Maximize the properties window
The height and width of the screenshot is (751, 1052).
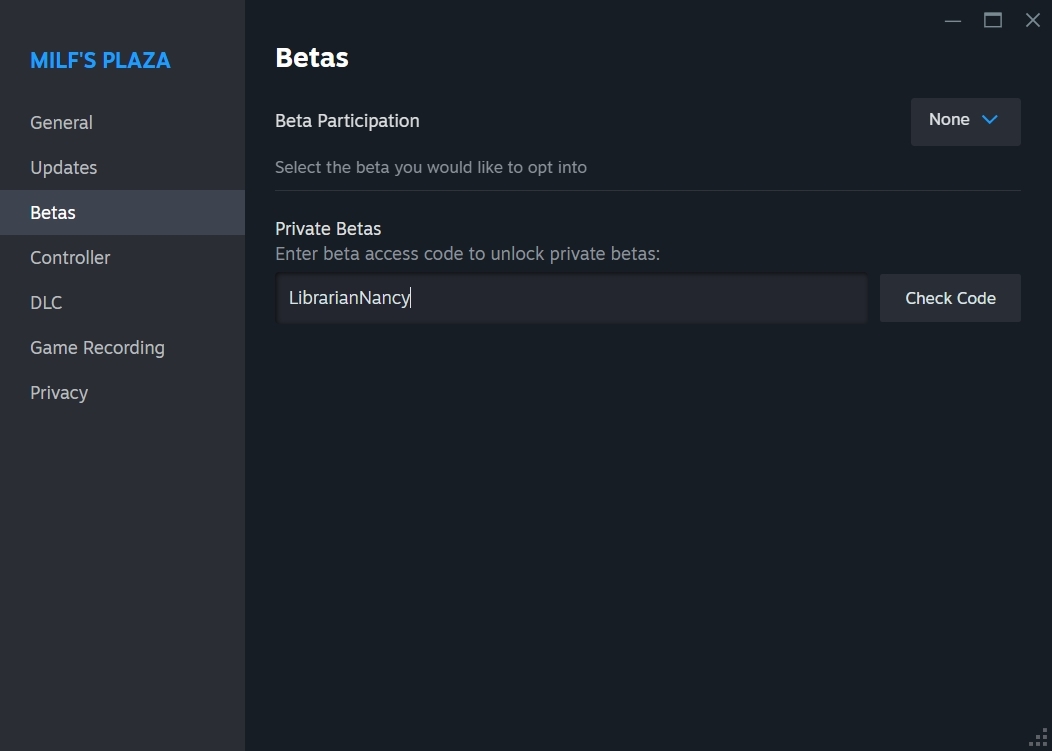point(993,20)
